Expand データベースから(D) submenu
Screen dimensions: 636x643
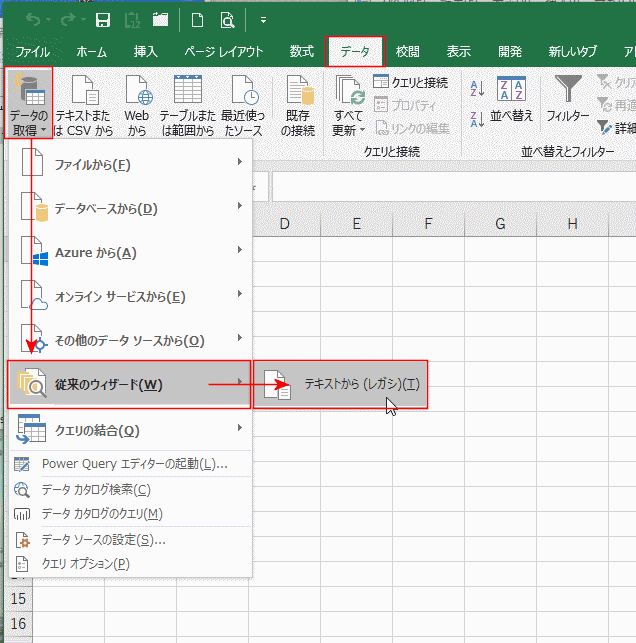[x=130, y=208]
